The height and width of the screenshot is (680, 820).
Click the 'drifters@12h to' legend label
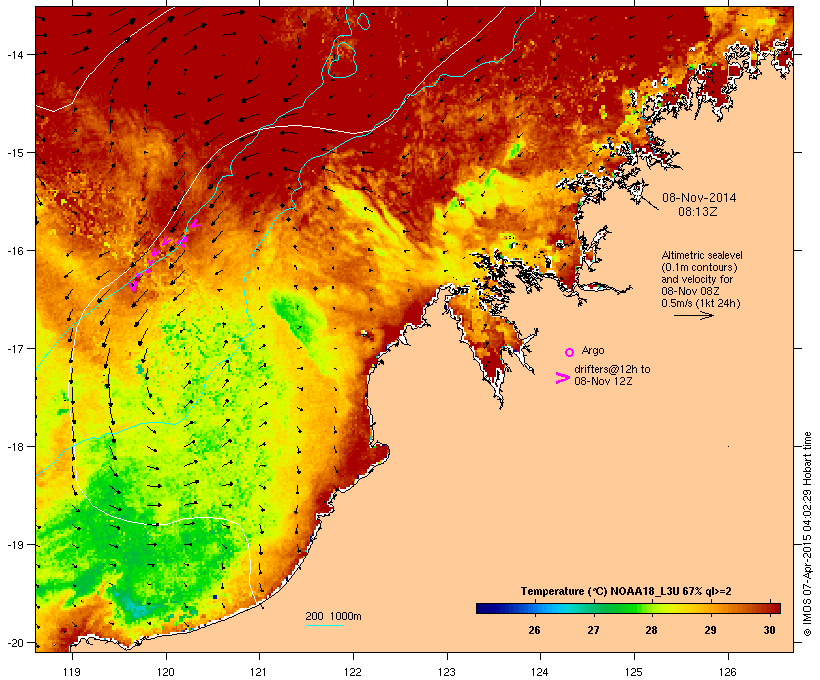612,369
